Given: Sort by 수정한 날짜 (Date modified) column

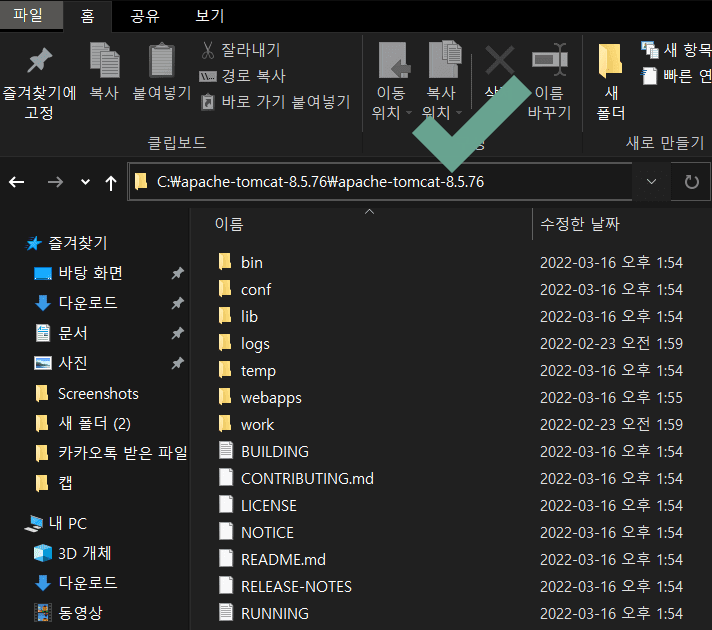Looking at the screenshot, I should [579, 224].
